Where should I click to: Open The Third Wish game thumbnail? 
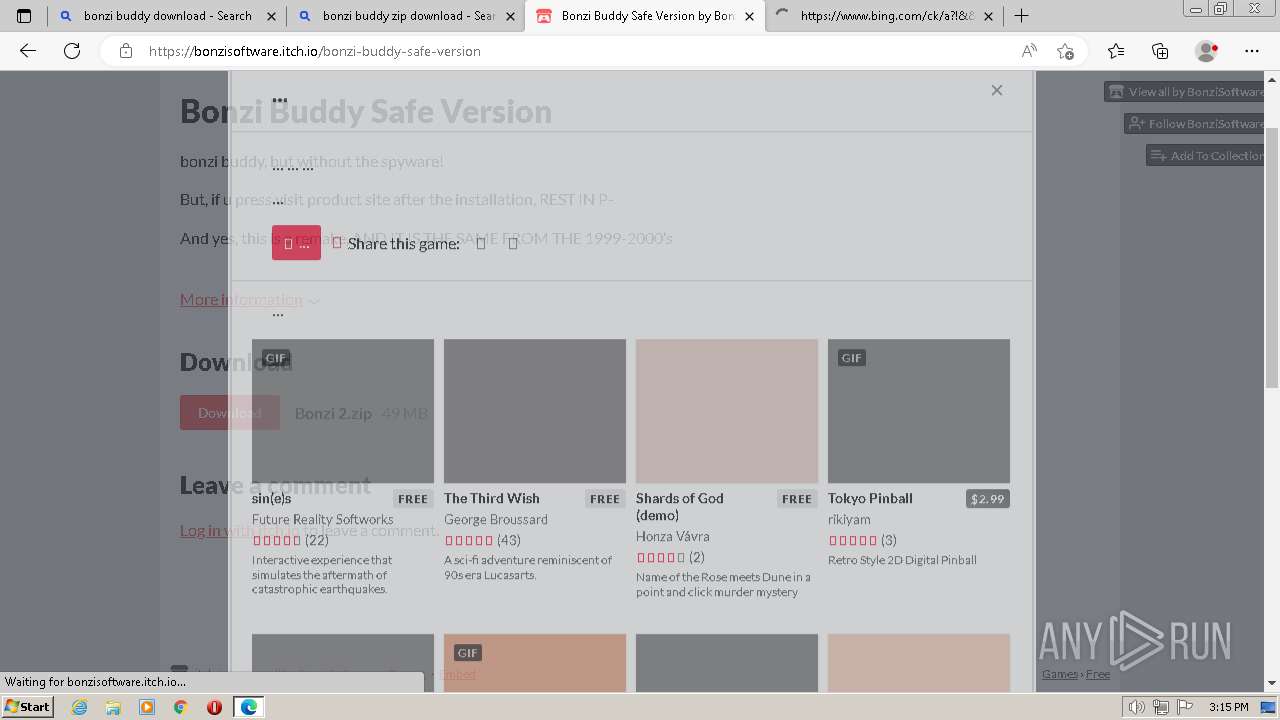[x=535, y=411]
